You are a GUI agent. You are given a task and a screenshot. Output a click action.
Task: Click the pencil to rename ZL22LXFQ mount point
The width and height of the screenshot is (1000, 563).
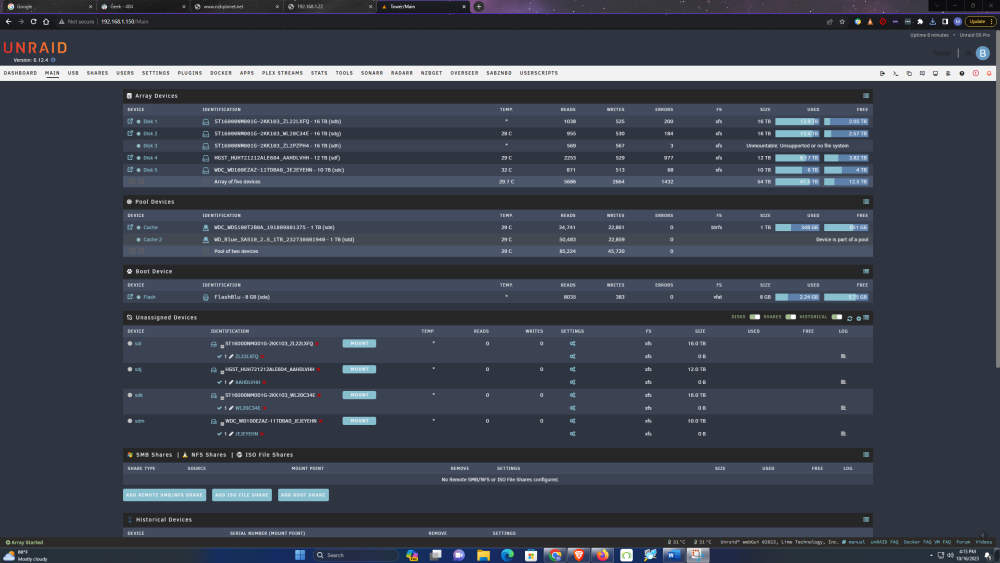[231, 356]
